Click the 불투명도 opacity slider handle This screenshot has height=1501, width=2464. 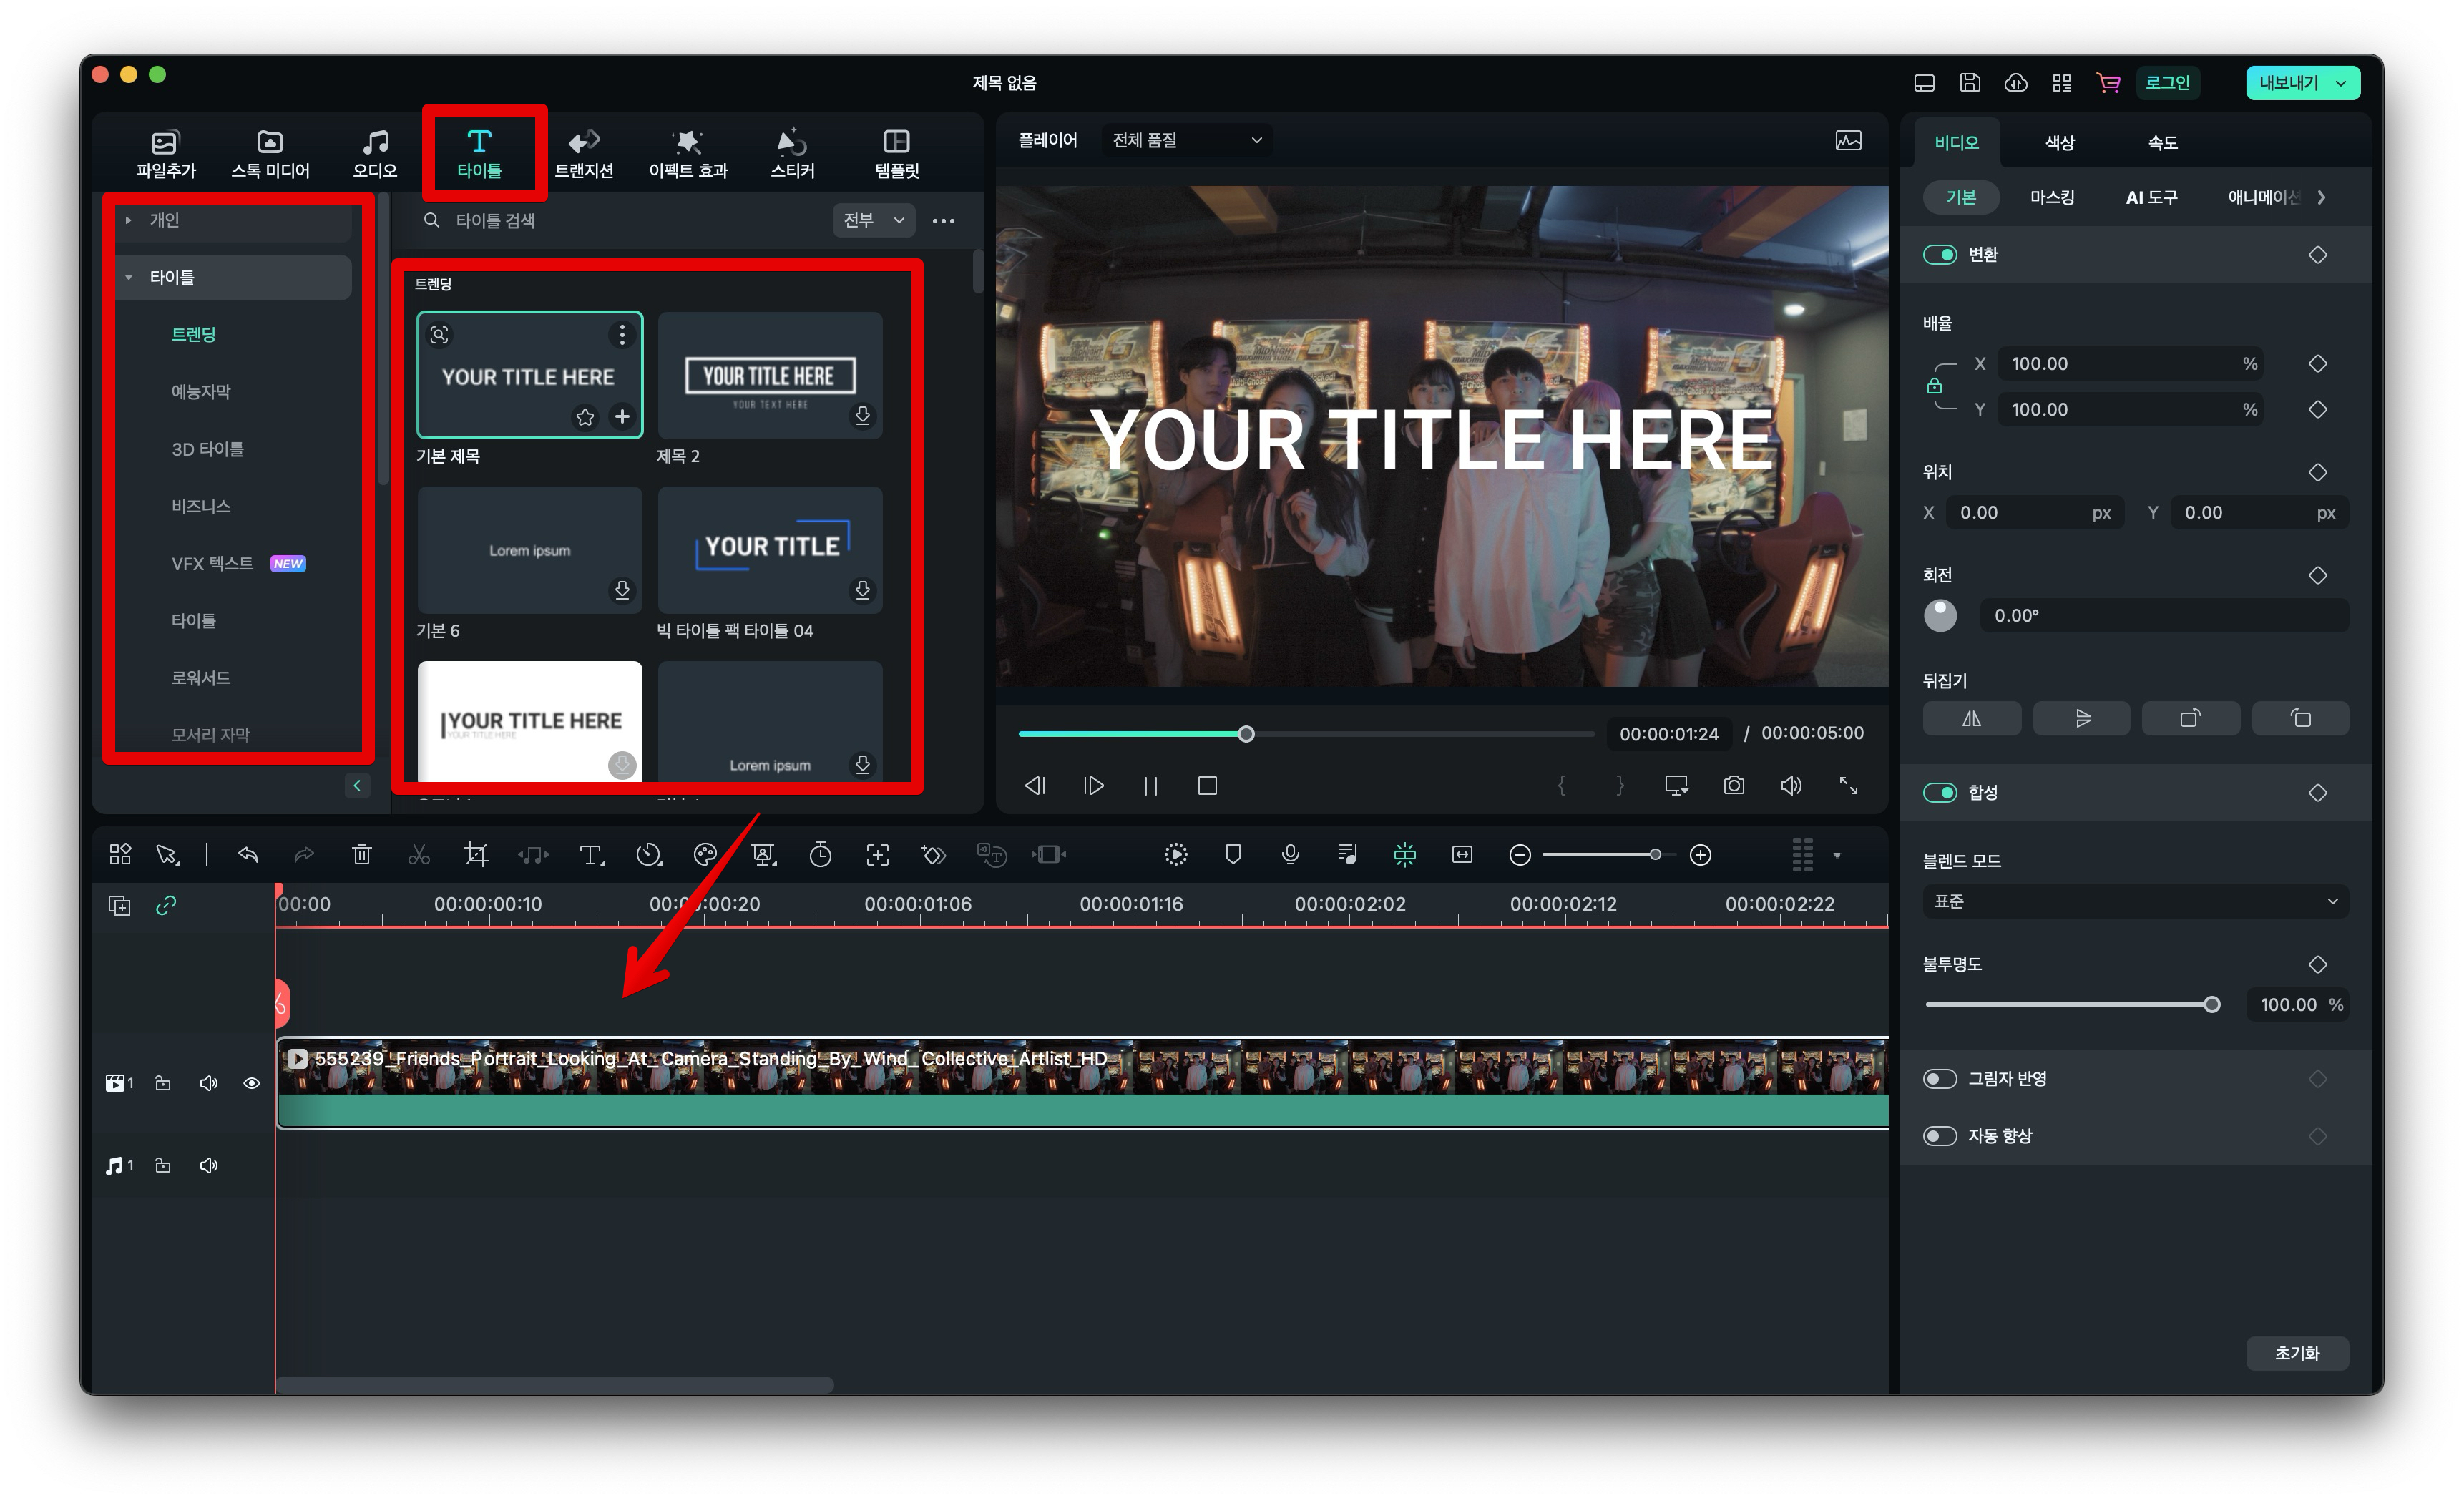2212,1005
